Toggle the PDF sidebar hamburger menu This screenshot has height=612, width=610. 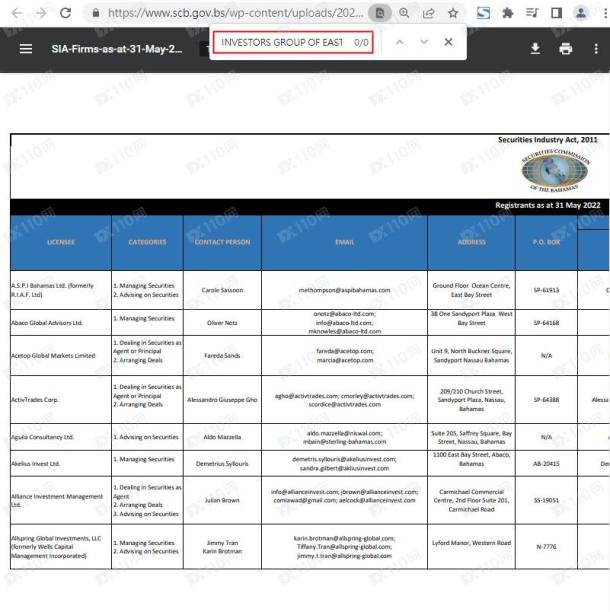[x=26, y=49]
